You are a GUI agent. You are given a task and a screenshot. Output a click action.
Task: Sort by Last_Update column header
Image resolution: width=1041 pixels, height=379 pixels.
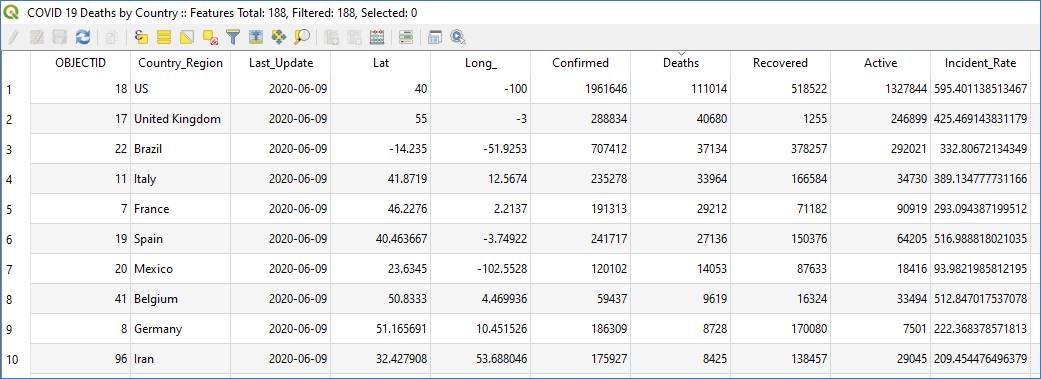click(x=281, y=63)
